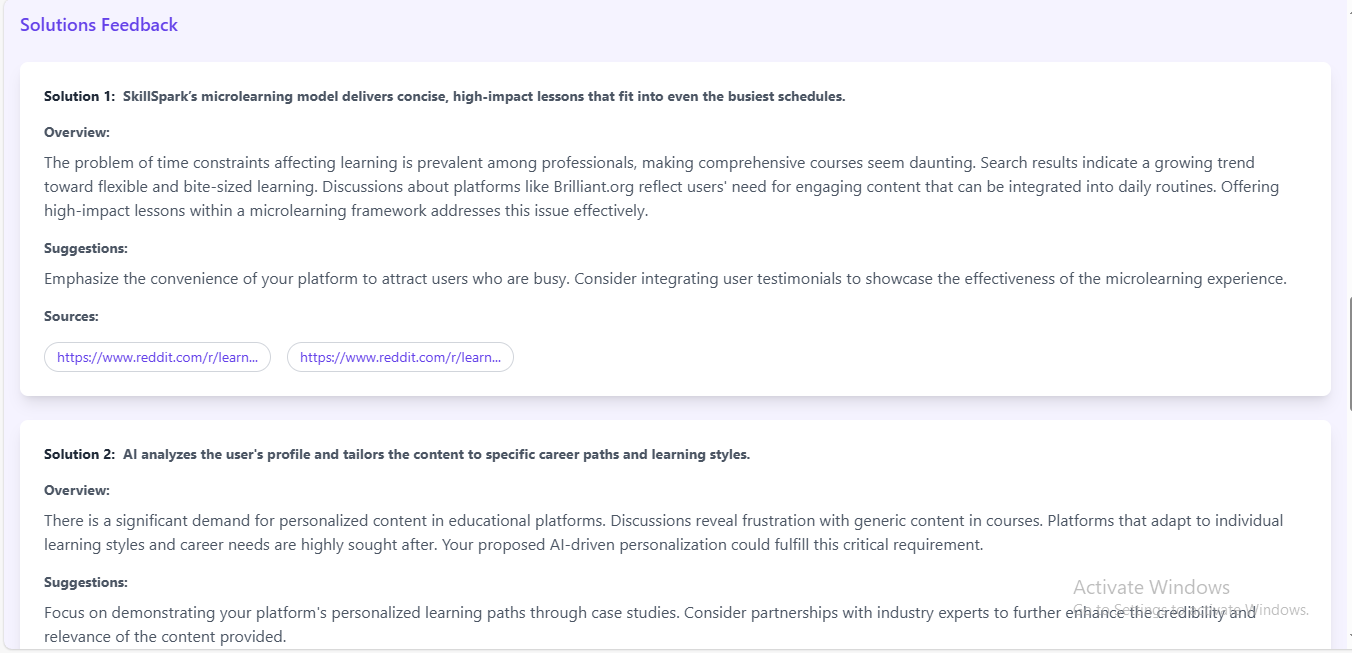Click the 'Emphasize the convenience' suggestion paragraph
1352x653 pixels.
665,279
